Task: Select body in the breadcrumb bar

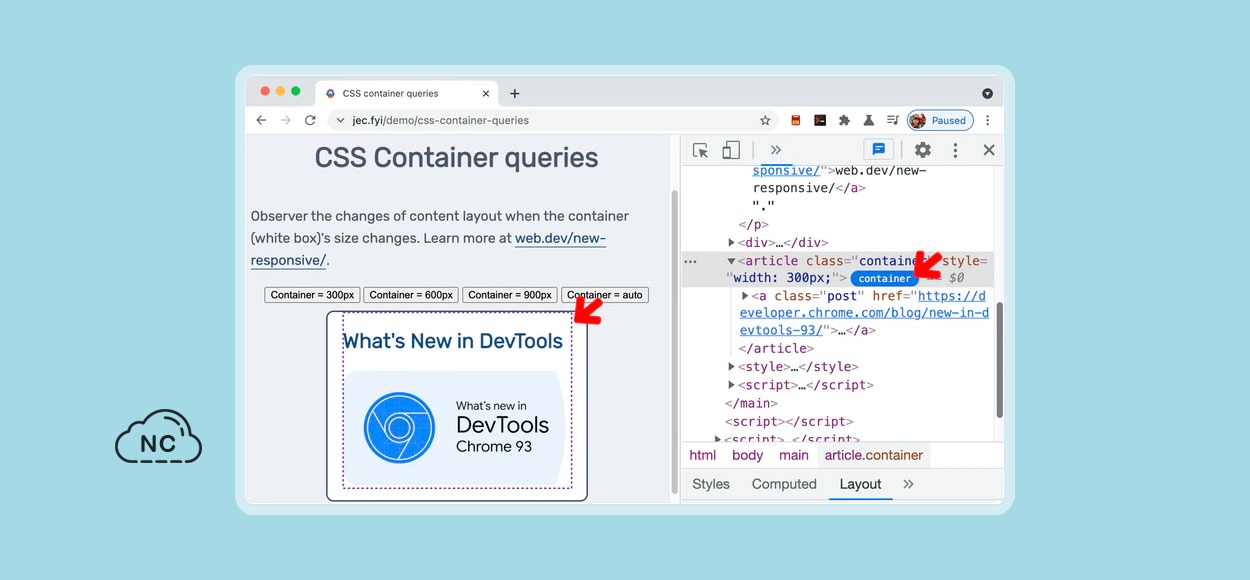Action: pos(747,455)
